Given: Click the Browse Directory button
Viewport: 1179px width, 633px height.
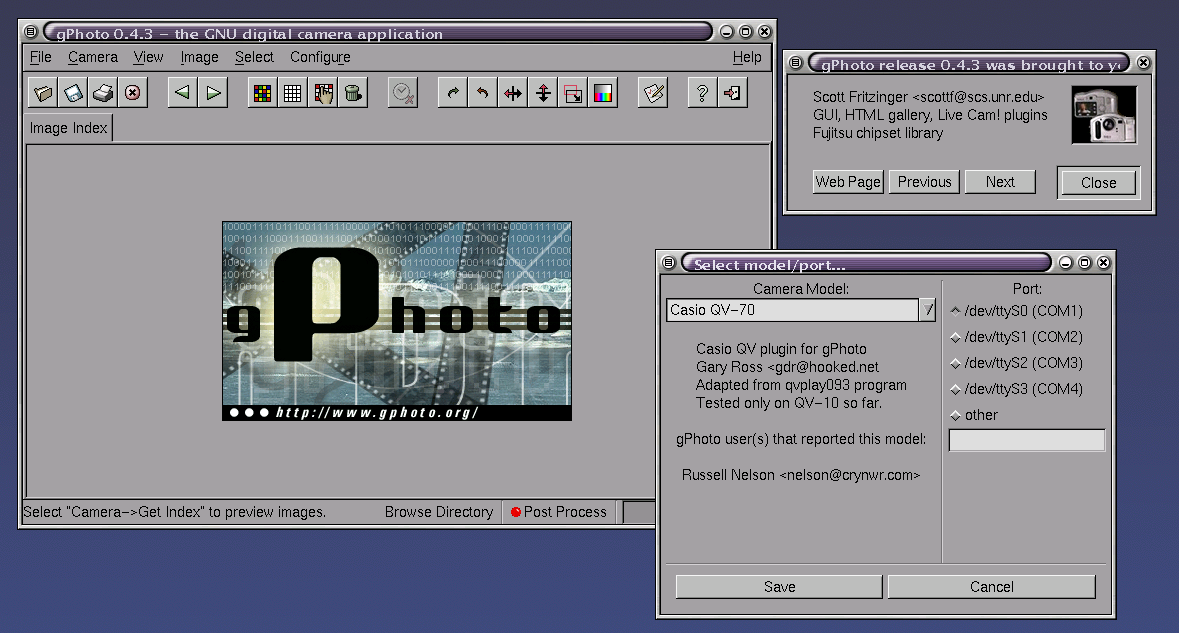Looking at the screenshot, I should (x=439, y=512).
